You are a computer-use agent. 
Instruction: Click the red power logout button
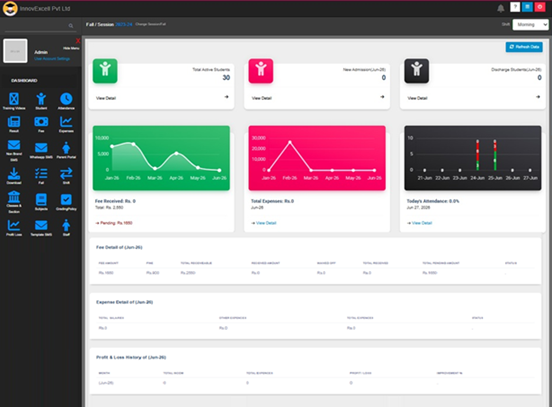540,7
